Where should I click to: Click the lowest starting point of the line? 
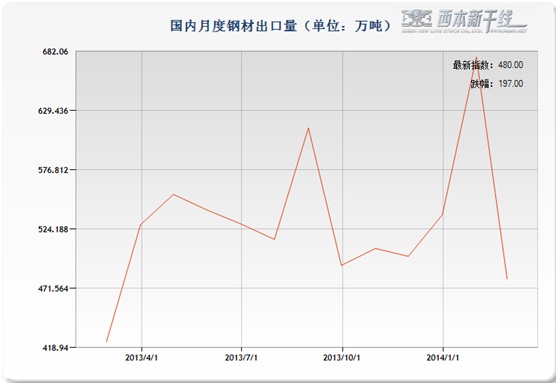pos(106,342)
